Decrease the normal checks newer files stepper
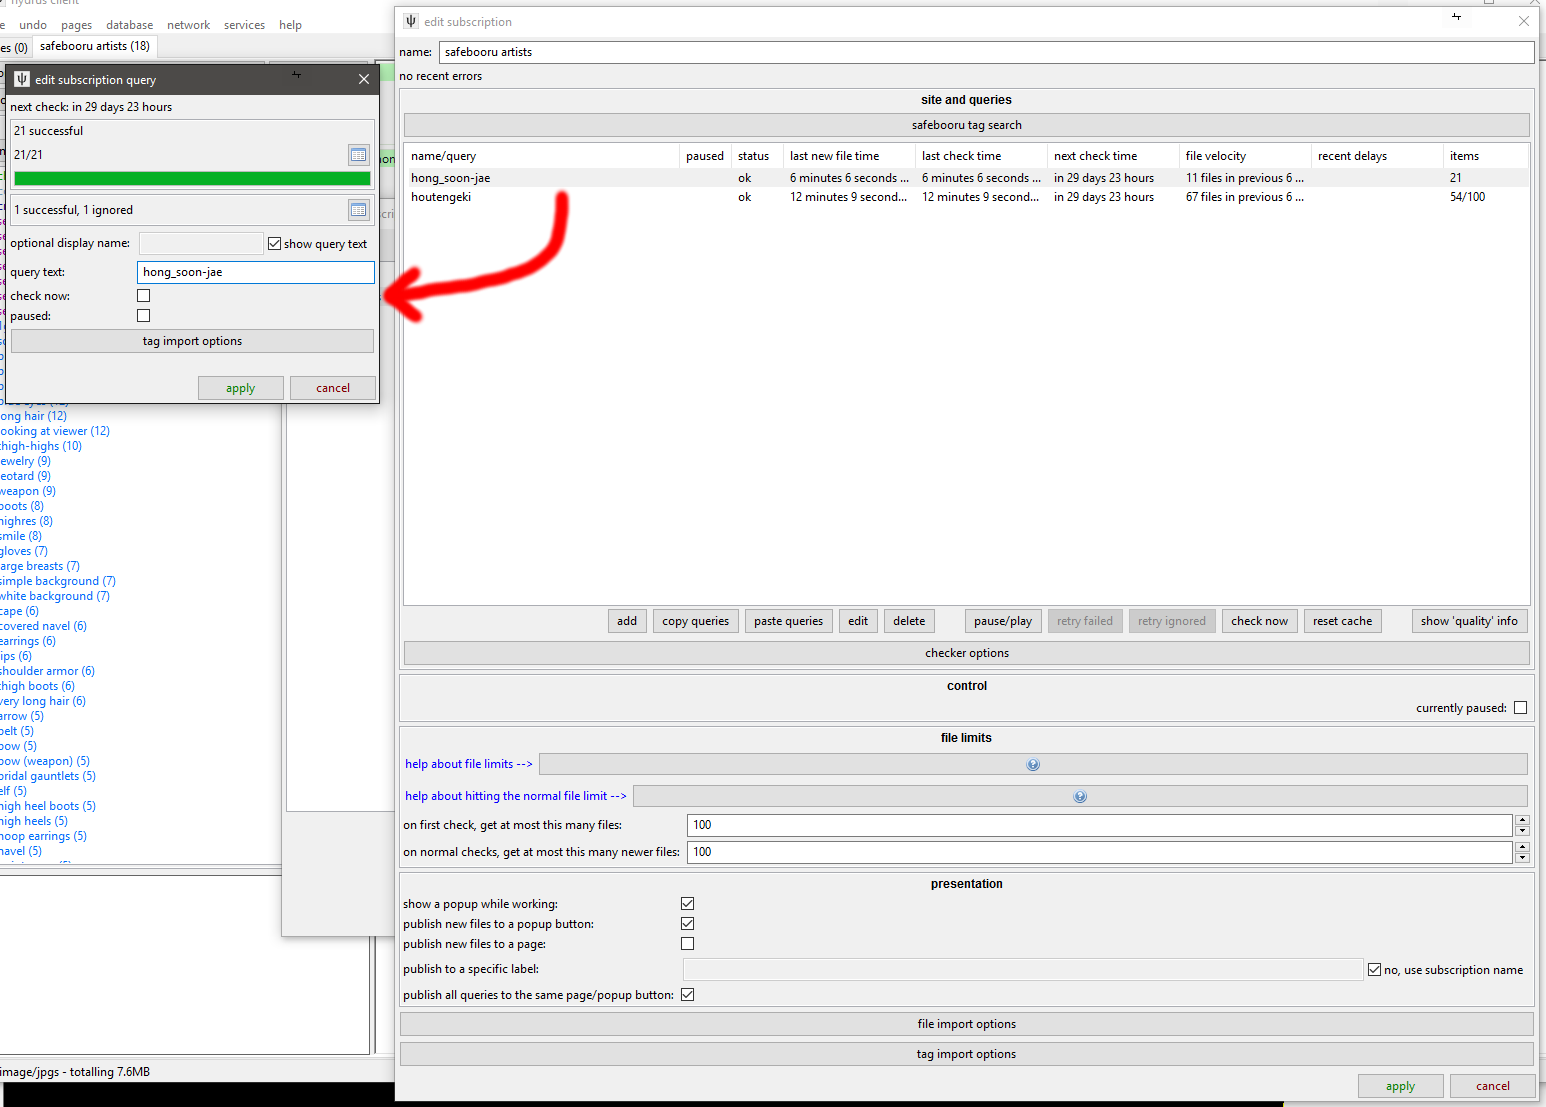 [x=1523, y=858]
